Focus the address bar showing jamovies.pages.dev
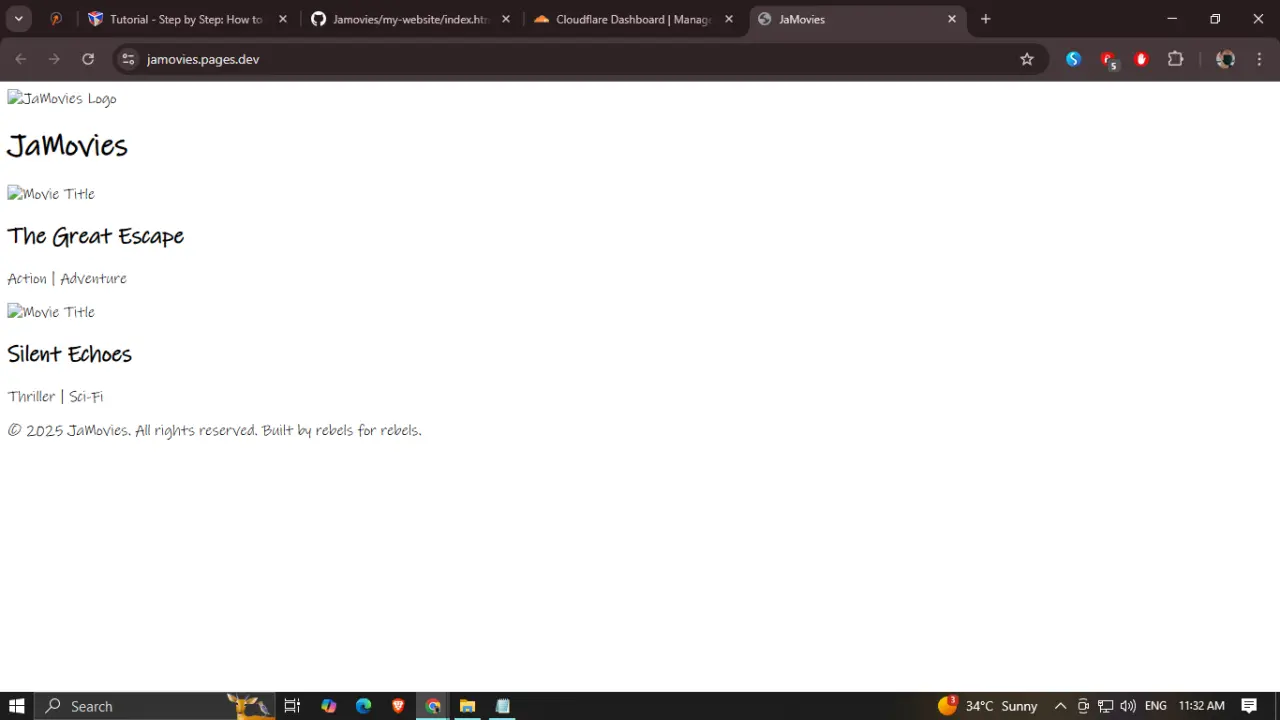 pos(580,59)
